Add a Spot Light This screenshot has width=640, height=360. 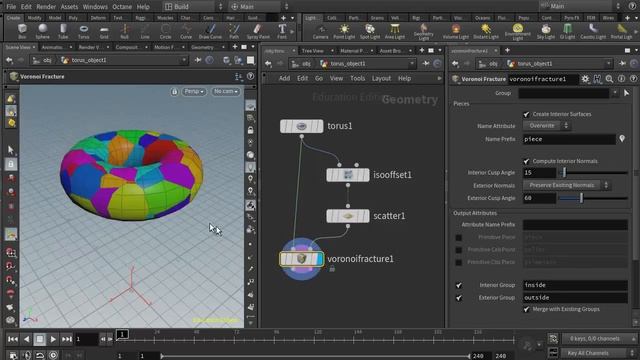pos(370,31)
